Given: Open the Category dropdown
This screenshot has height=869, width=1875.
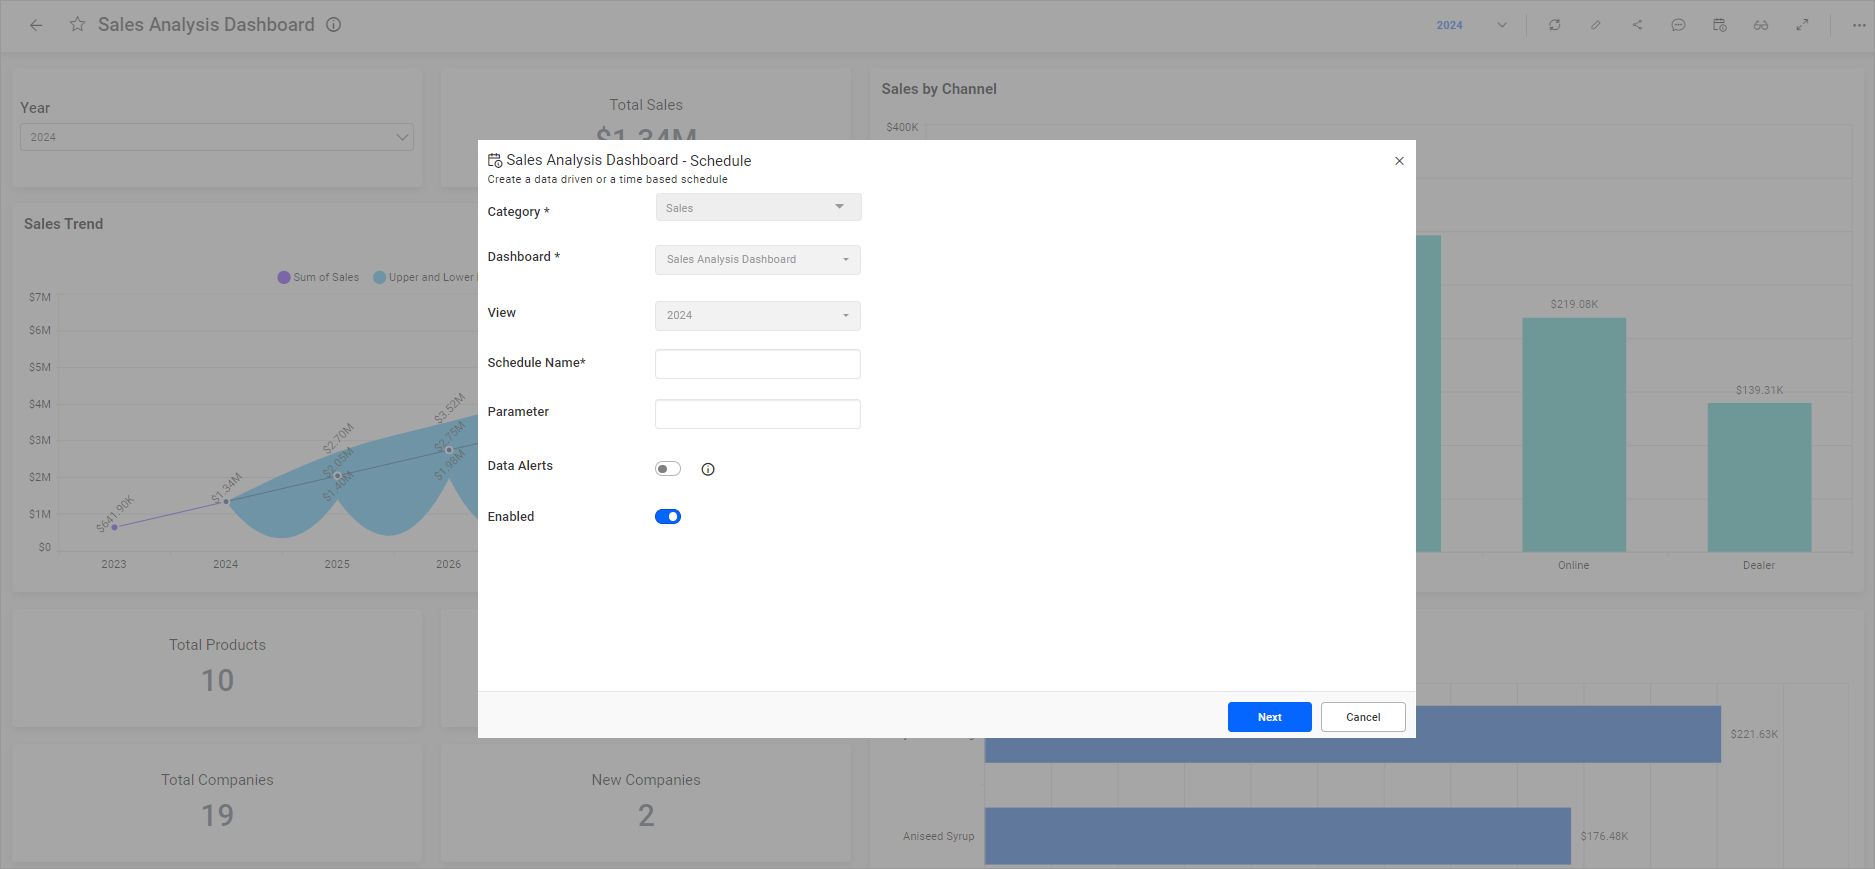Looking at the screenshot, I should [x=758, y=207].
